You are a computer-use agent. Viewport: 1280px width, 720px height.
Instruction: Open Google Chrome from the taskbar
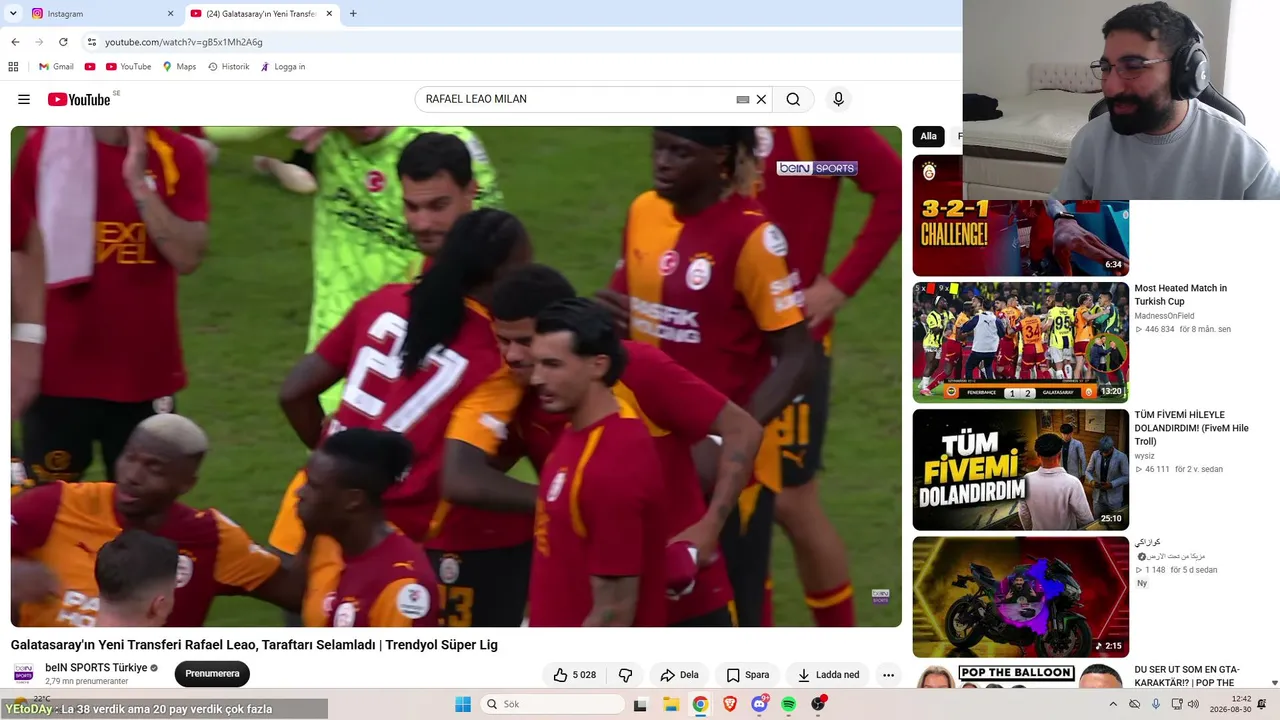pyautogui.click(x=700, y=704)
